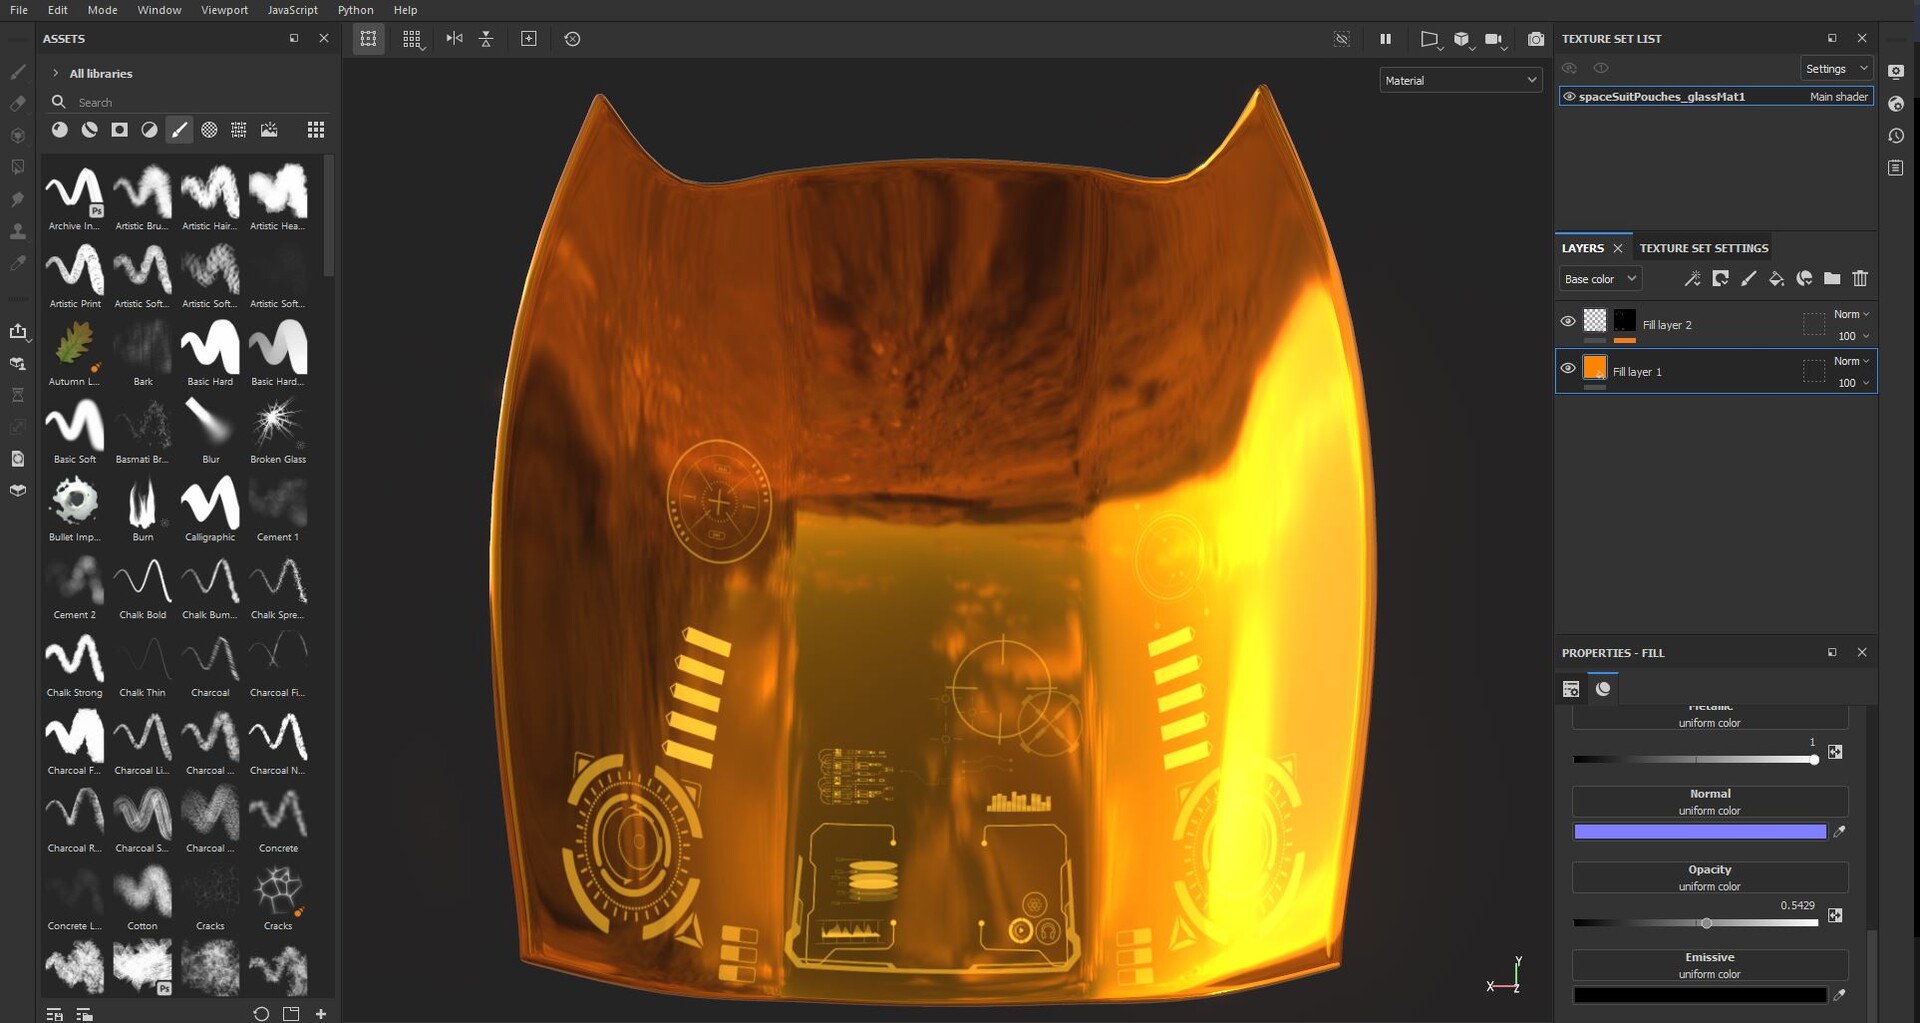Click the add effect magic wand icon
1920x1023 pixels.
[1692, 279]
